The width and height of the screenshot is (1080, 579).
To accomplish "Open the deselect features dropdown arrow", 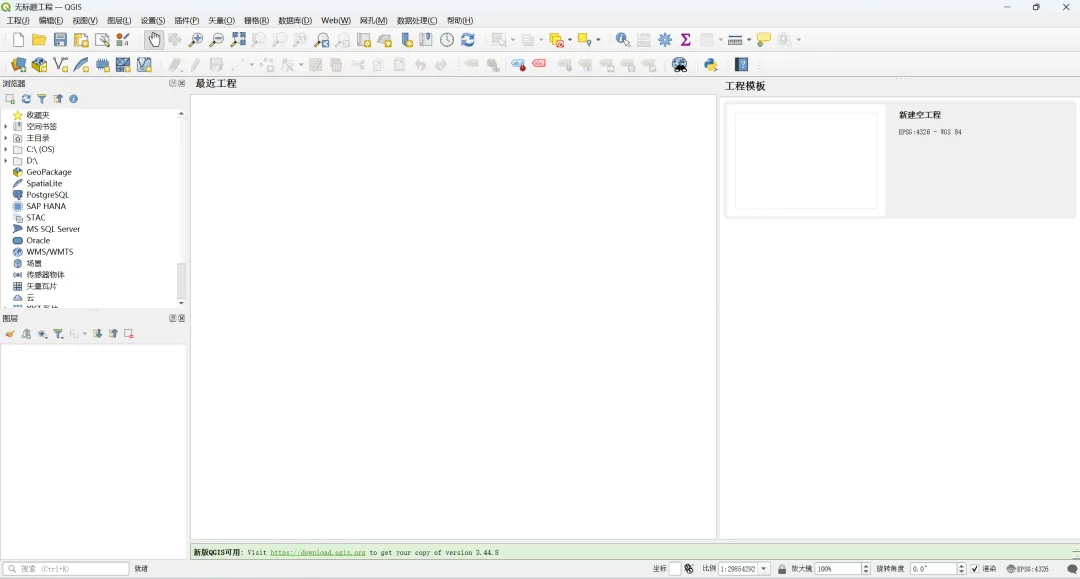I will (x=570, y=40).
